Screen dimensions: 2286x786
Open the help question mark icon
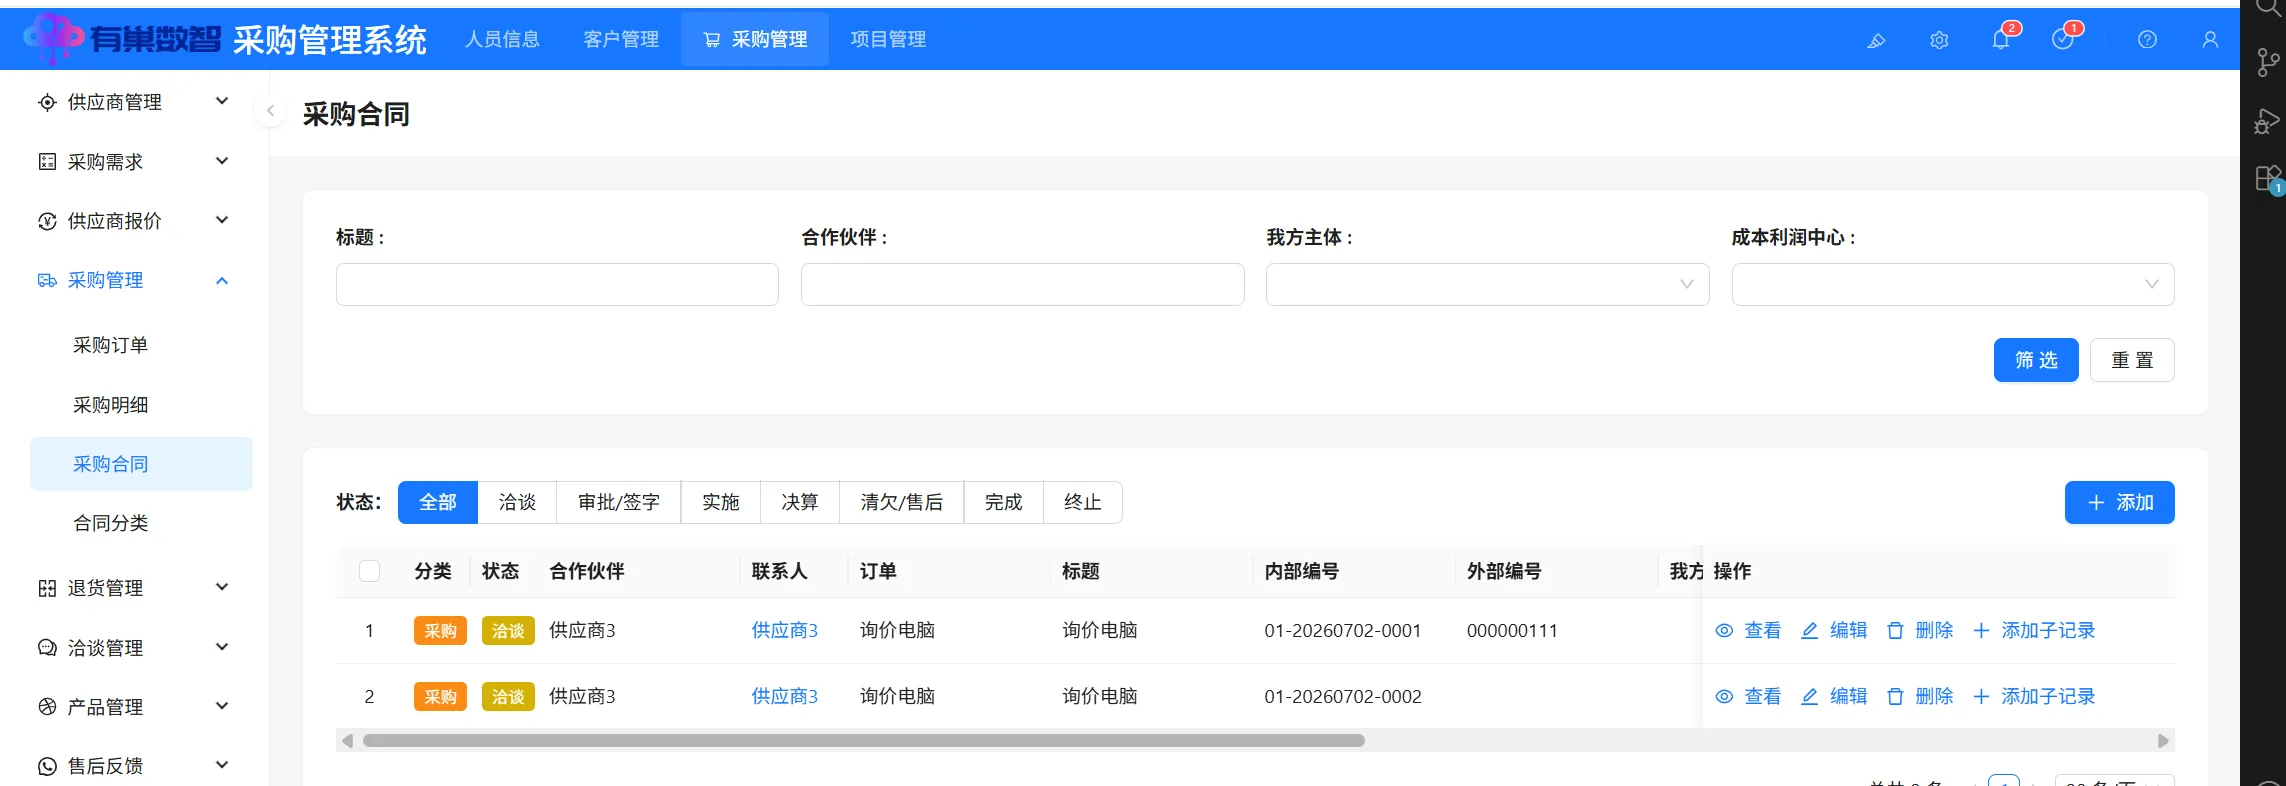pyautogui.click(x=2147, y=40)
